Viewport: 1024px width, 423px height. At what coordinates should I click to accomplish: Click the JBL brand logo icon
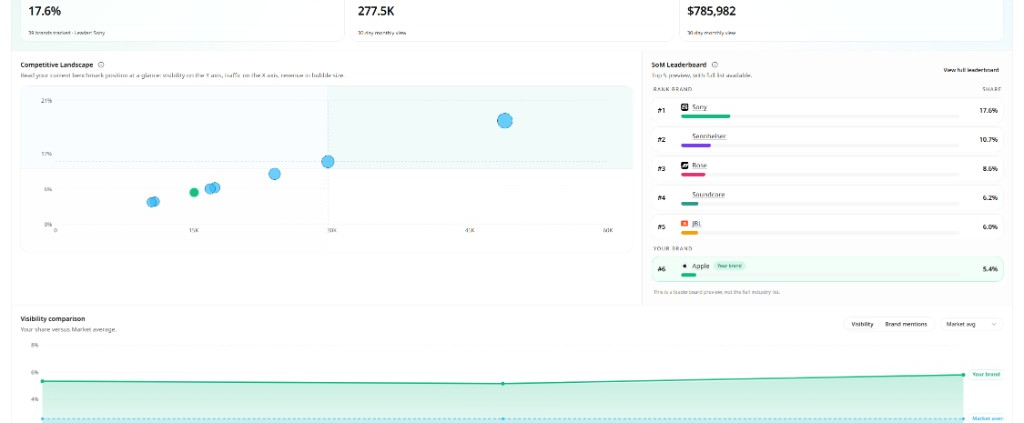[x=684, y=223]
